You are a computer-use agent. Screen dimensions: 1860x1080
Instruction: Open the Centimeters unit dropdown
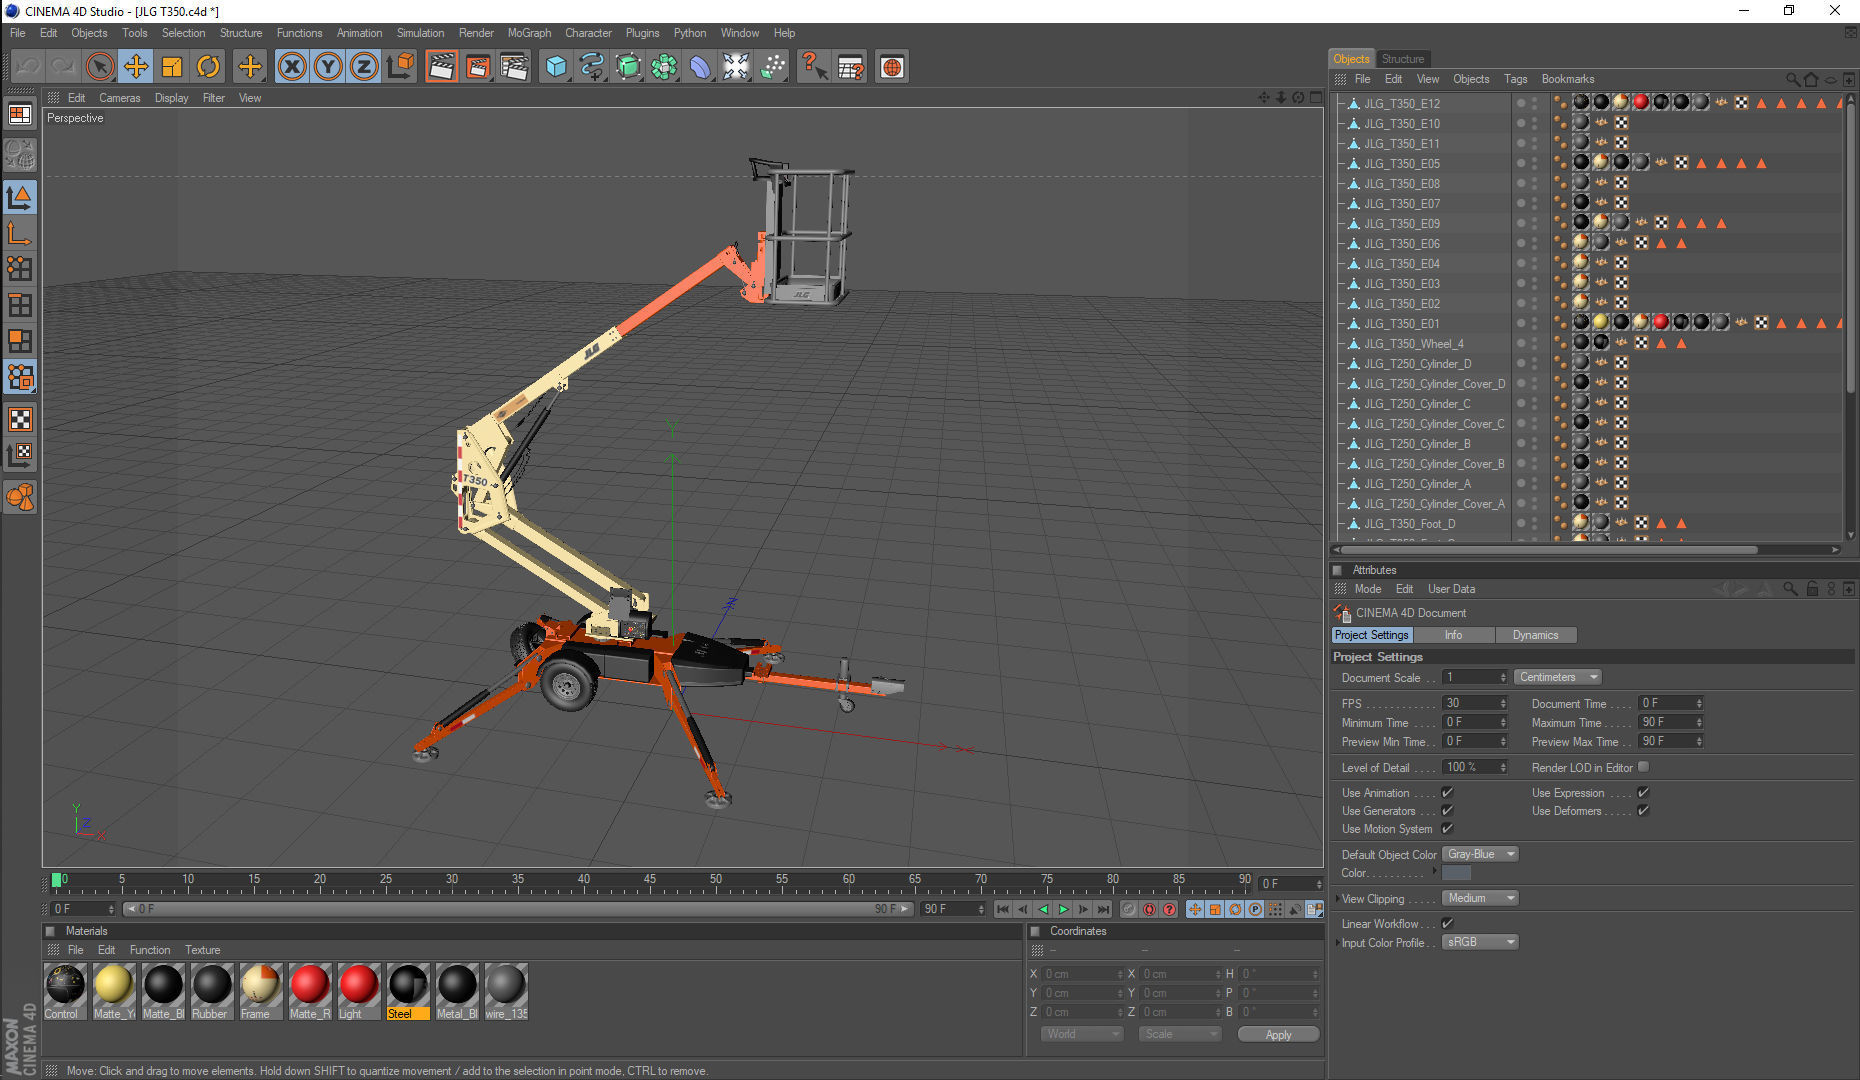(1558, 677)
